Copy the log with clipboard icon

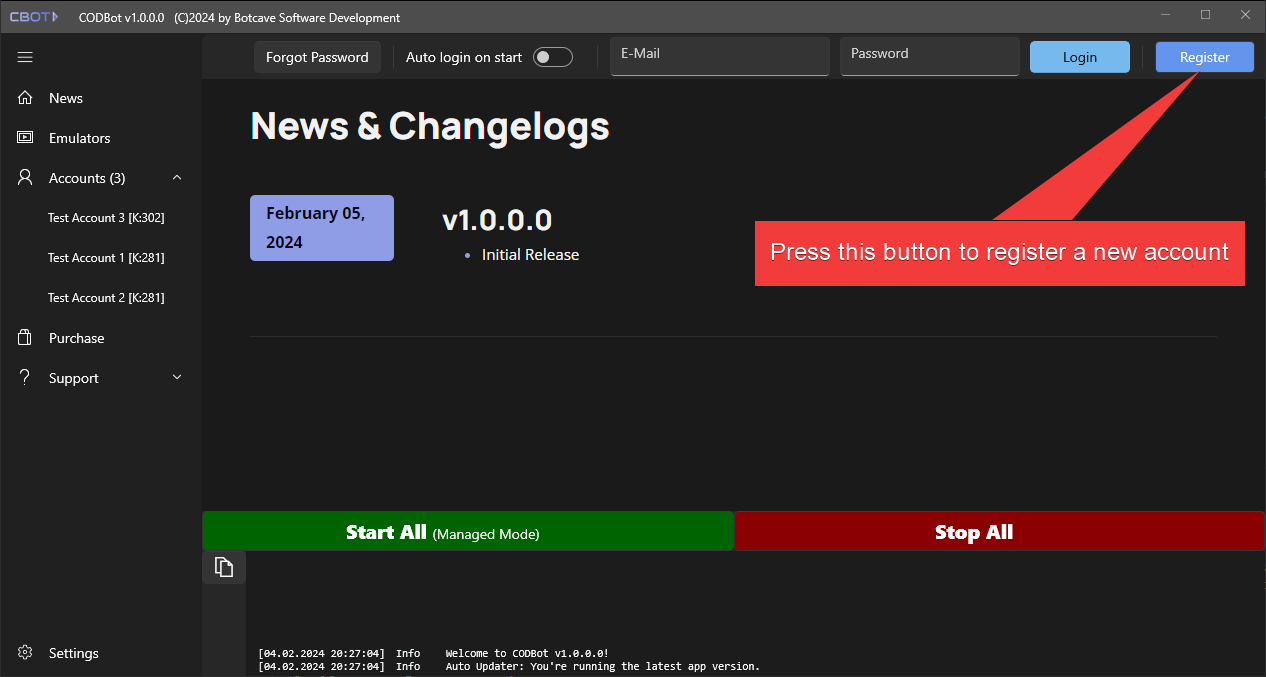tap(224, 567)
